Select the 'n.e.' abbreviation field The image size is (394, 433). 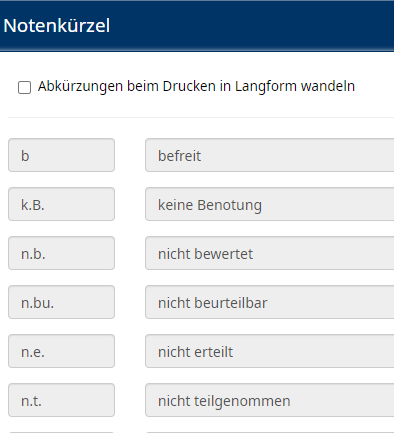61,351
